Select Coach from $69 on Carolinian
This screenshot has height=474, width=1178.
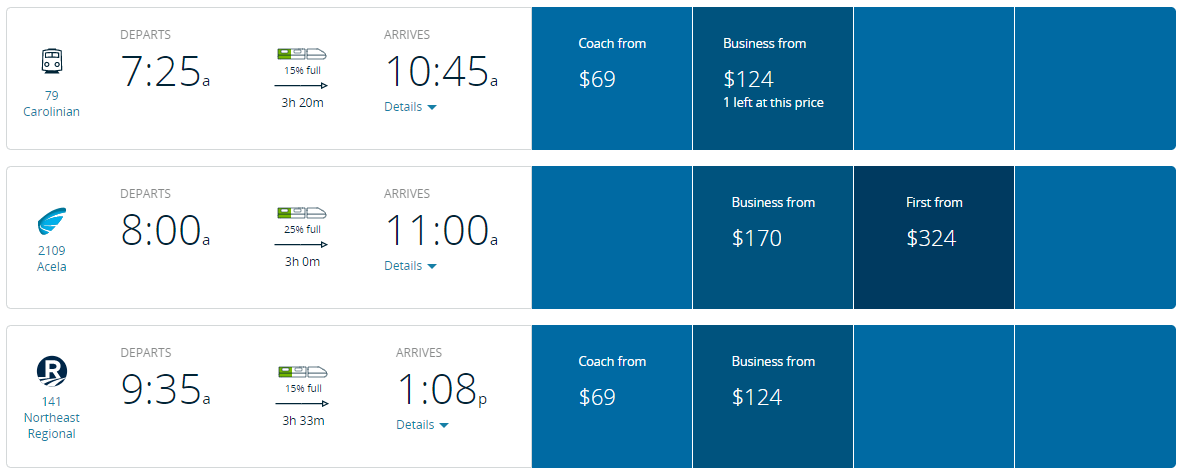point(612,79)
